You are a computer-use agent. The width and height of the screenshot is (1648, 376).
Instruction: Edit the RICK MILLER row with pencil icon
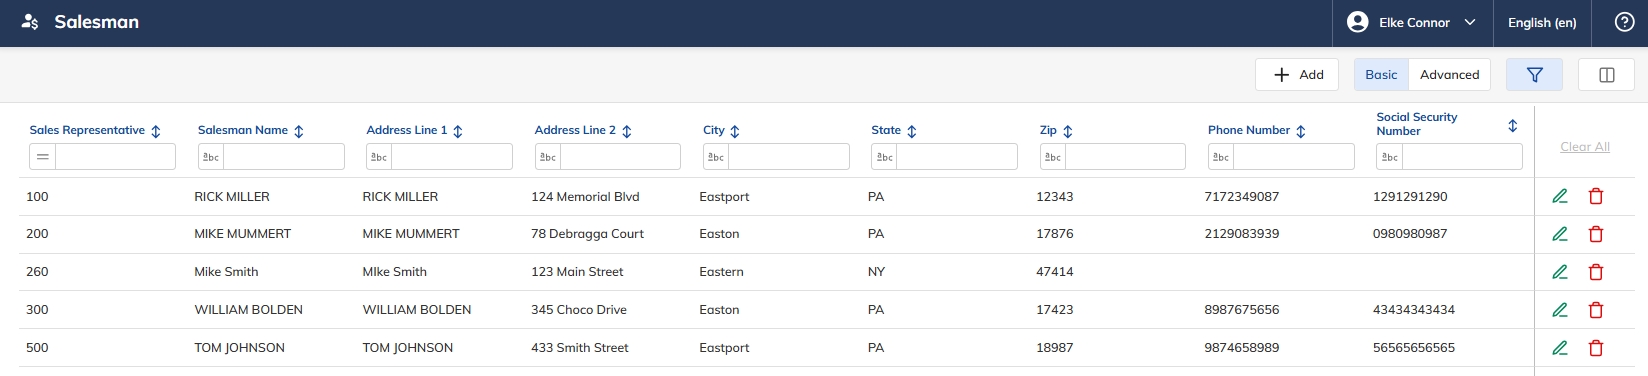point(1559,197)
